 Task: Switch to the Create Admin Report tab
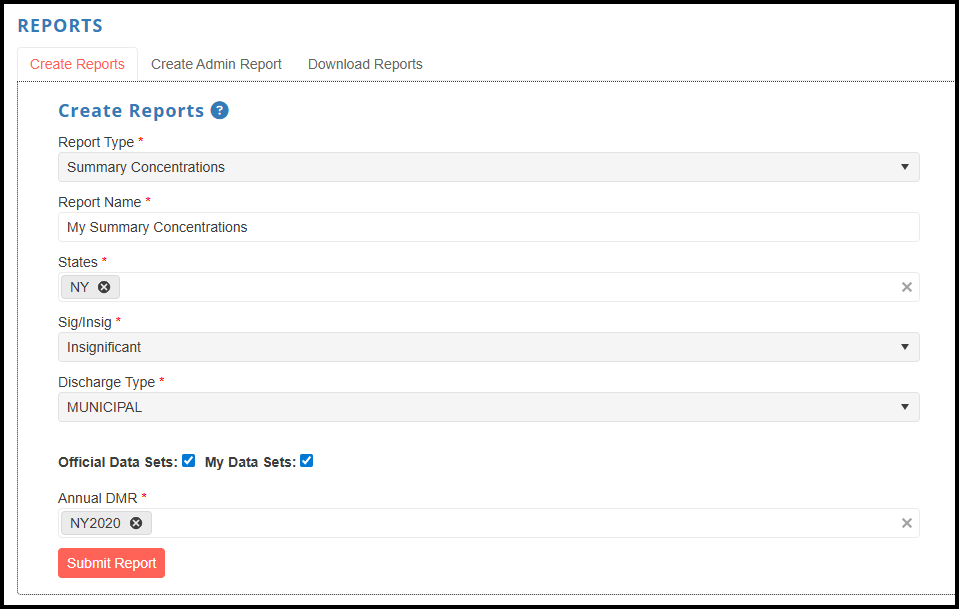pyautogui.click(x=216, y=64)
